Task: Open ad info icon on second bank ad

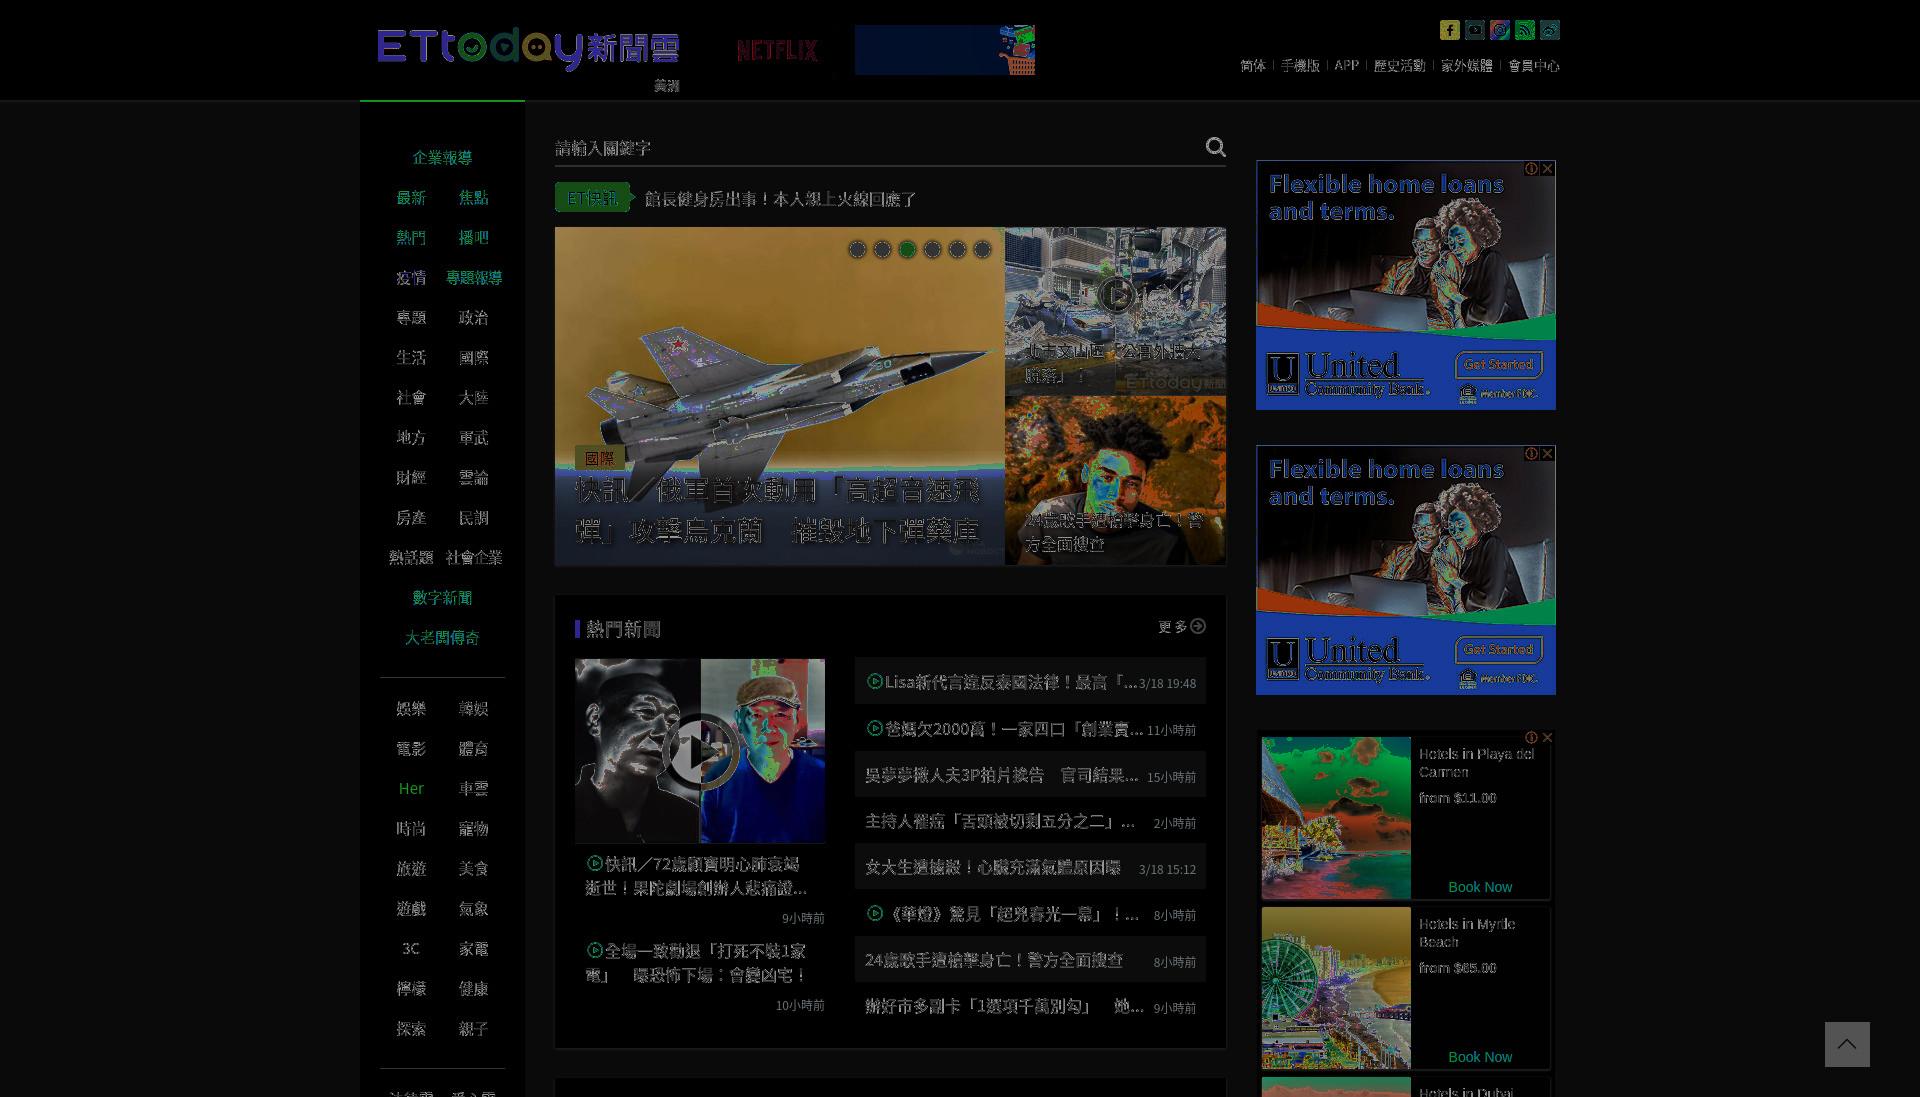Action: 1531,454
